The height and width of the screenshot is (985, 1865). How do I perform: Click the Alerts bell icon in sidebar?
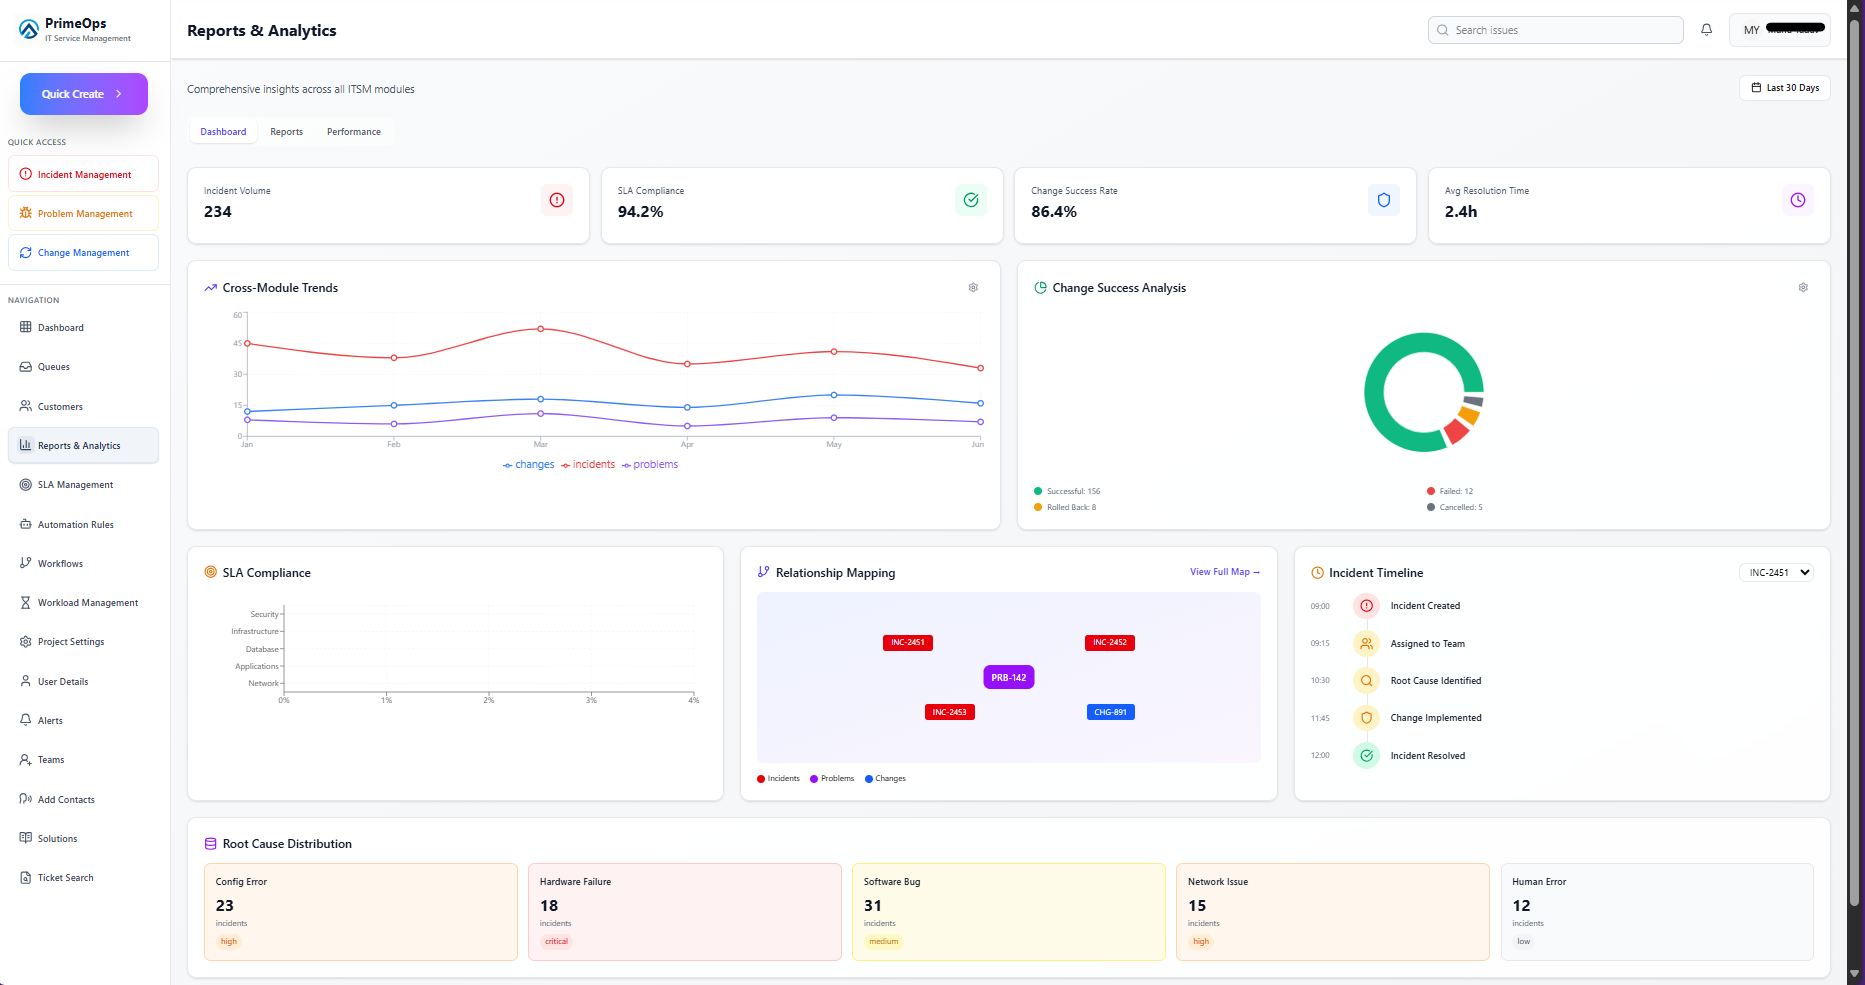click(26, 720)
